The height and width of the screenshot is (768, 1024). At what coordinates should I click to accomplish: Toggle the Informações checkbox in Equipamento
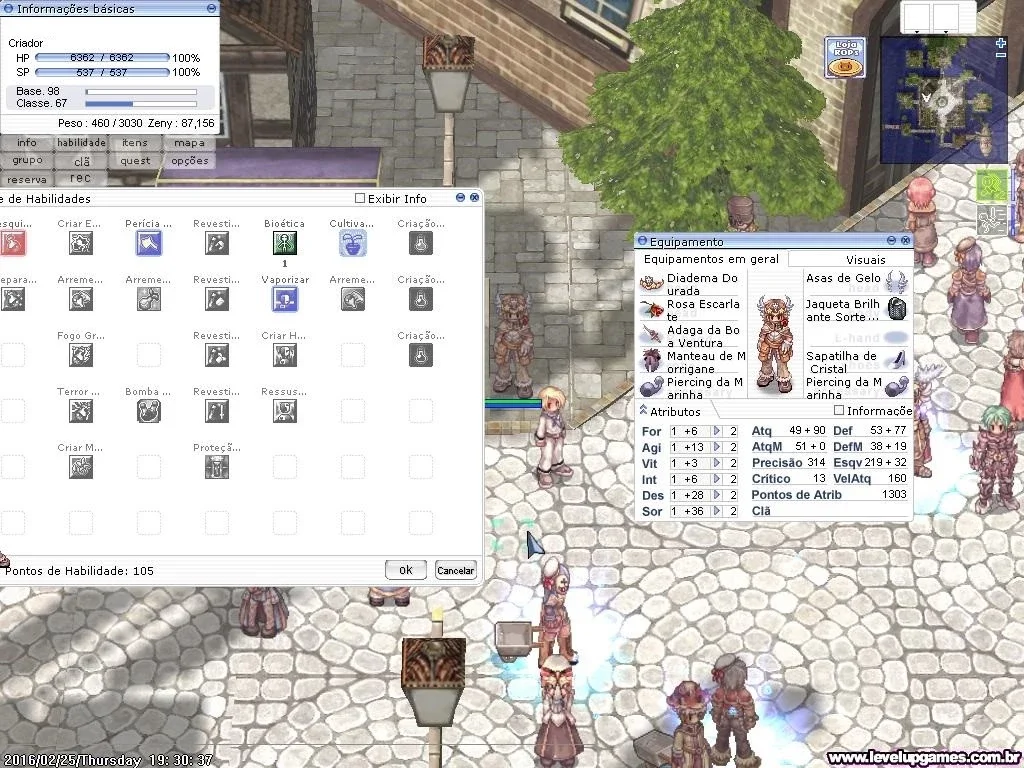(x=839, y=410)
